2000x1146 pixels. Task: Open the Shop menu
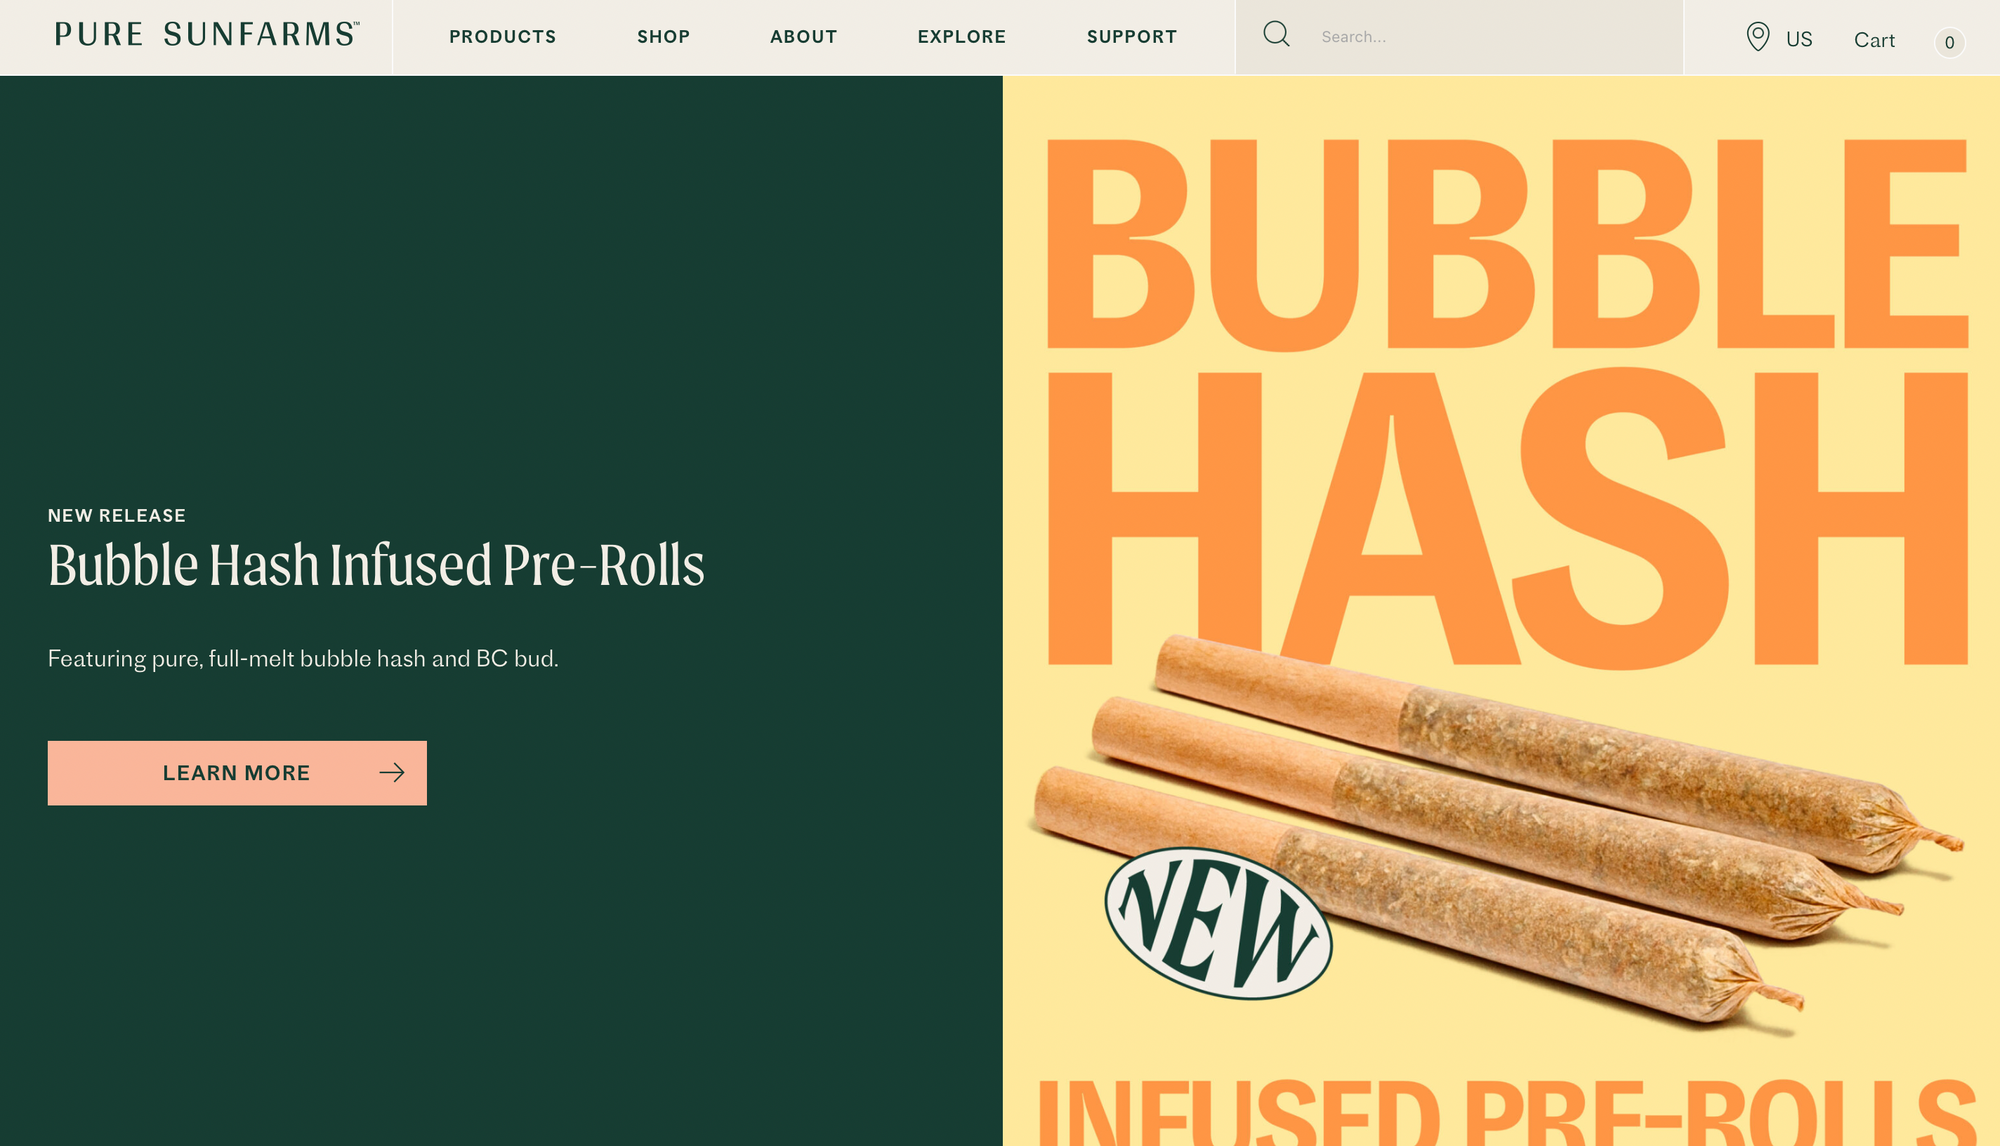point(663,37)
